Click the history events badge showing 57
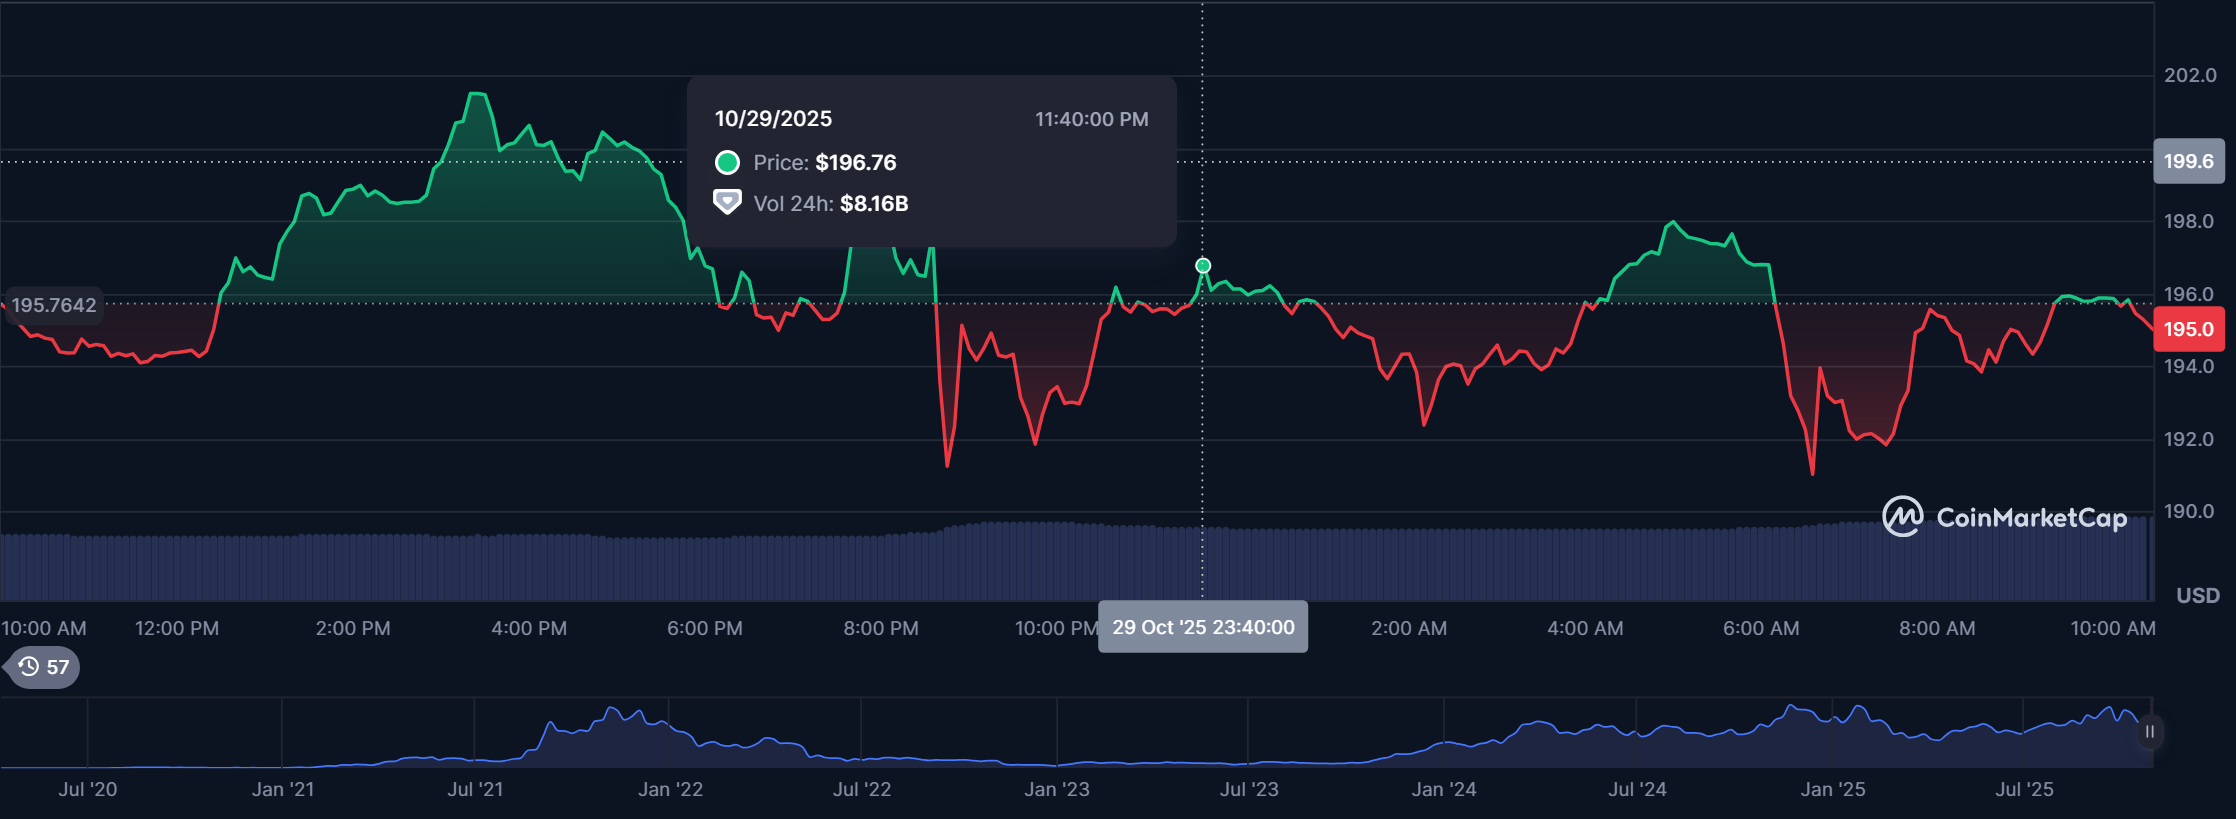 coord(44,667)
